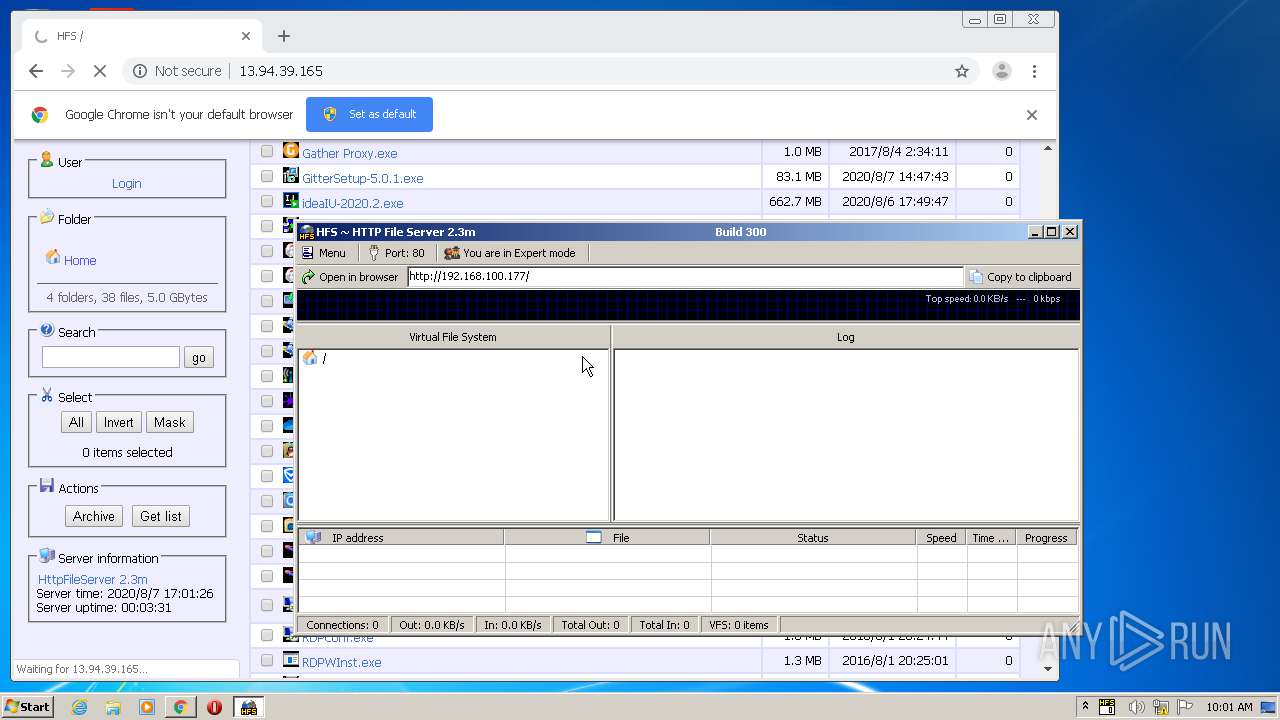Click the Not secure site info icon

coord(140,71)
